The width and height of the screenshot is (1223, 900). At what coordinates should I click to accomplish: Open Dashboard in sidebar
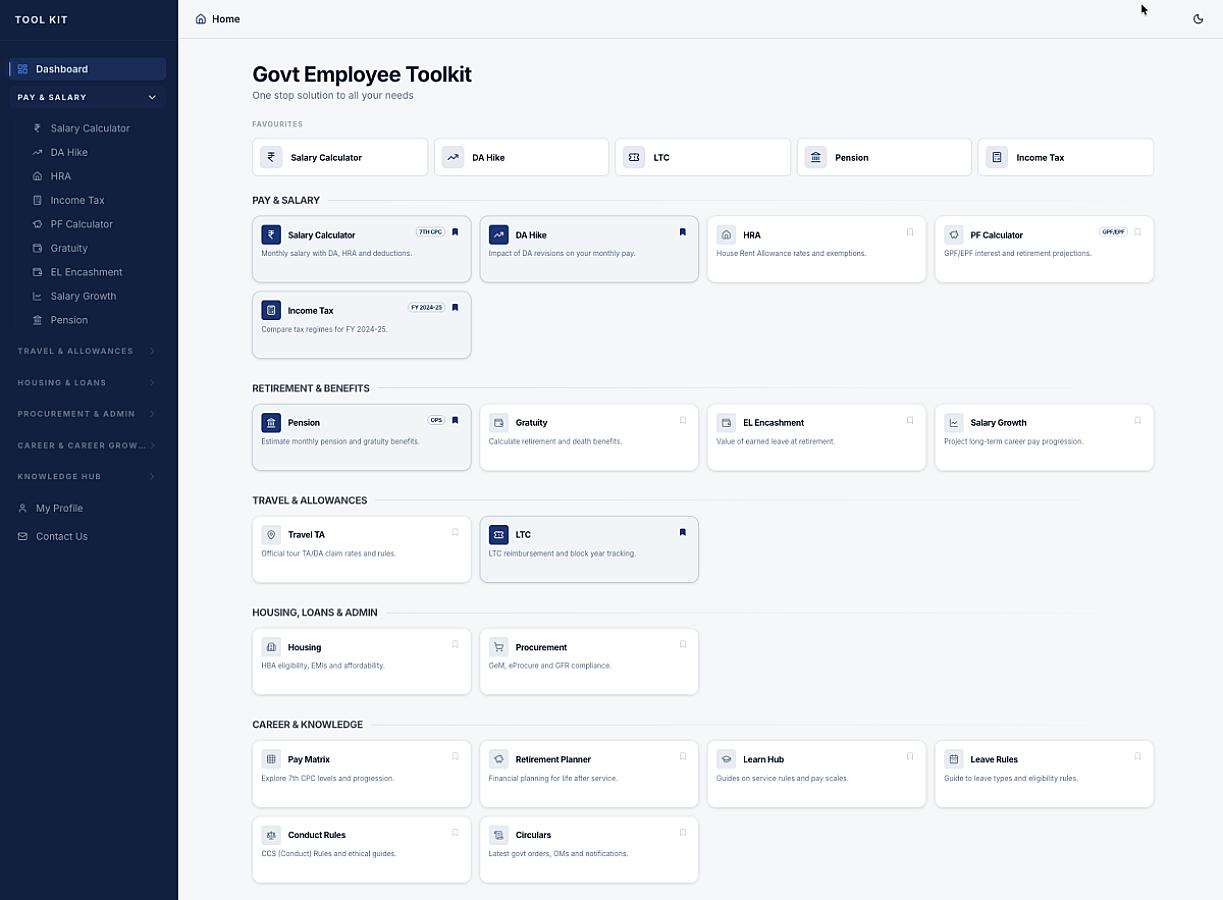coord(88,69)
